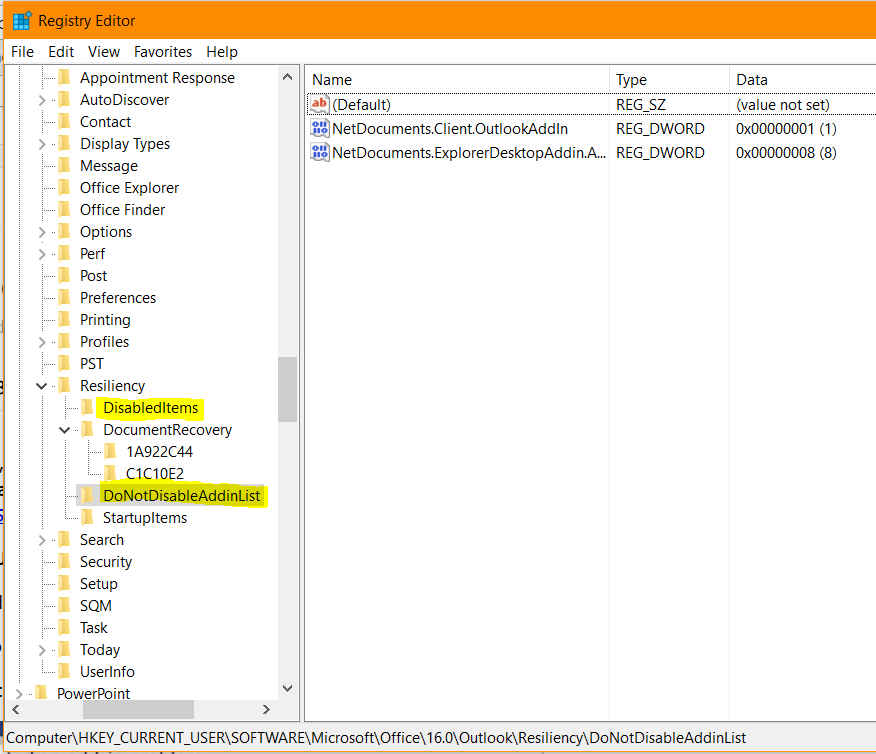The image size is (876, 754).
Task: Expand the Search node
Action: [x=42, y=539]
